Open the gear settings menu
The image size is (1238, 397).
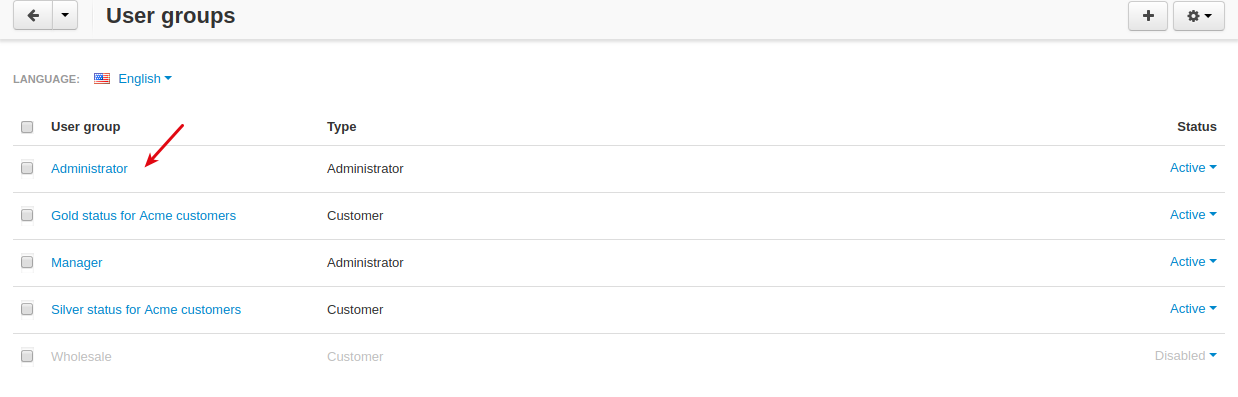tap(1199, 16)
